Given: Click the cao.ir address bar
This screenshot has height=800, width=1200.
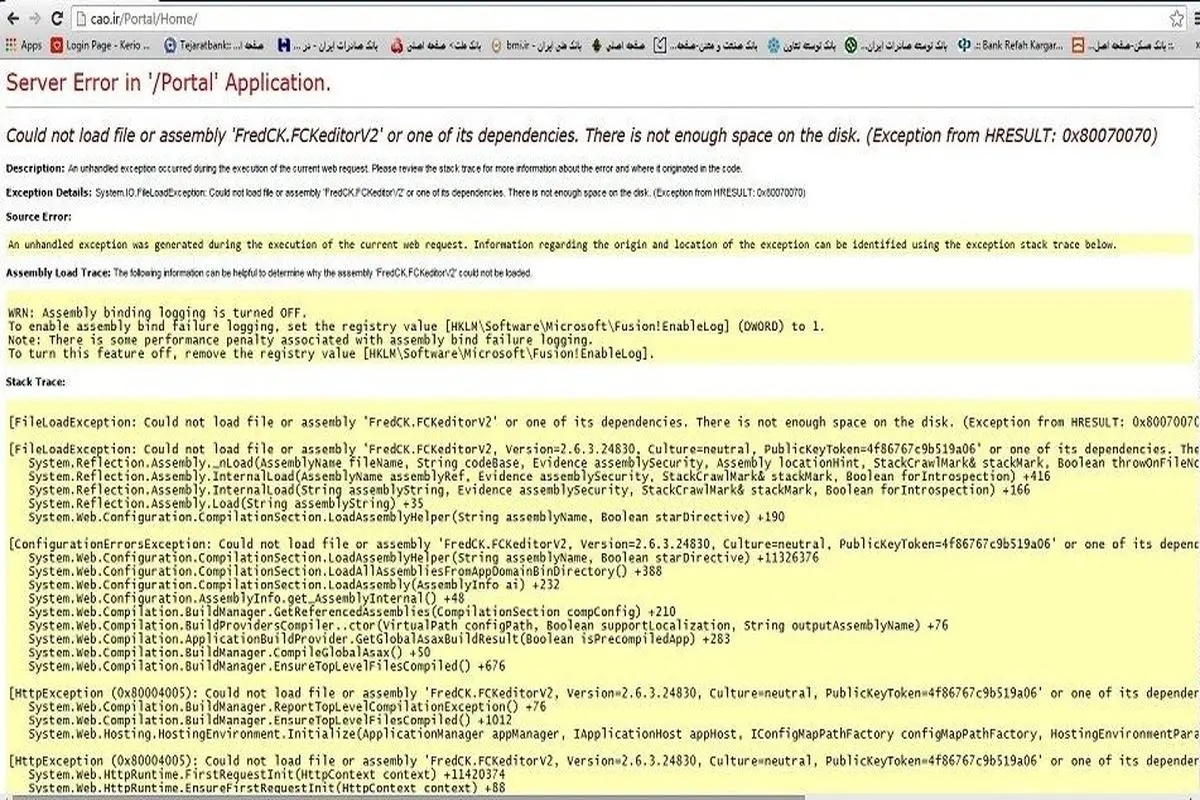Looking at the screenshot, I should point(600,19).
